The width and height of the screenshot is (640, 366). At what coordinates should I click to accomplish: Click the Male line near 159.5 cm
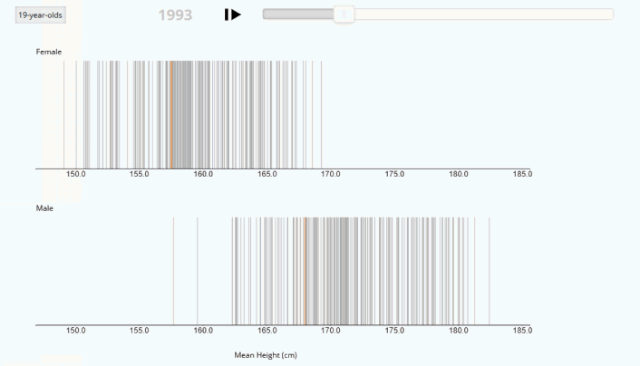[x=198, y=271]
